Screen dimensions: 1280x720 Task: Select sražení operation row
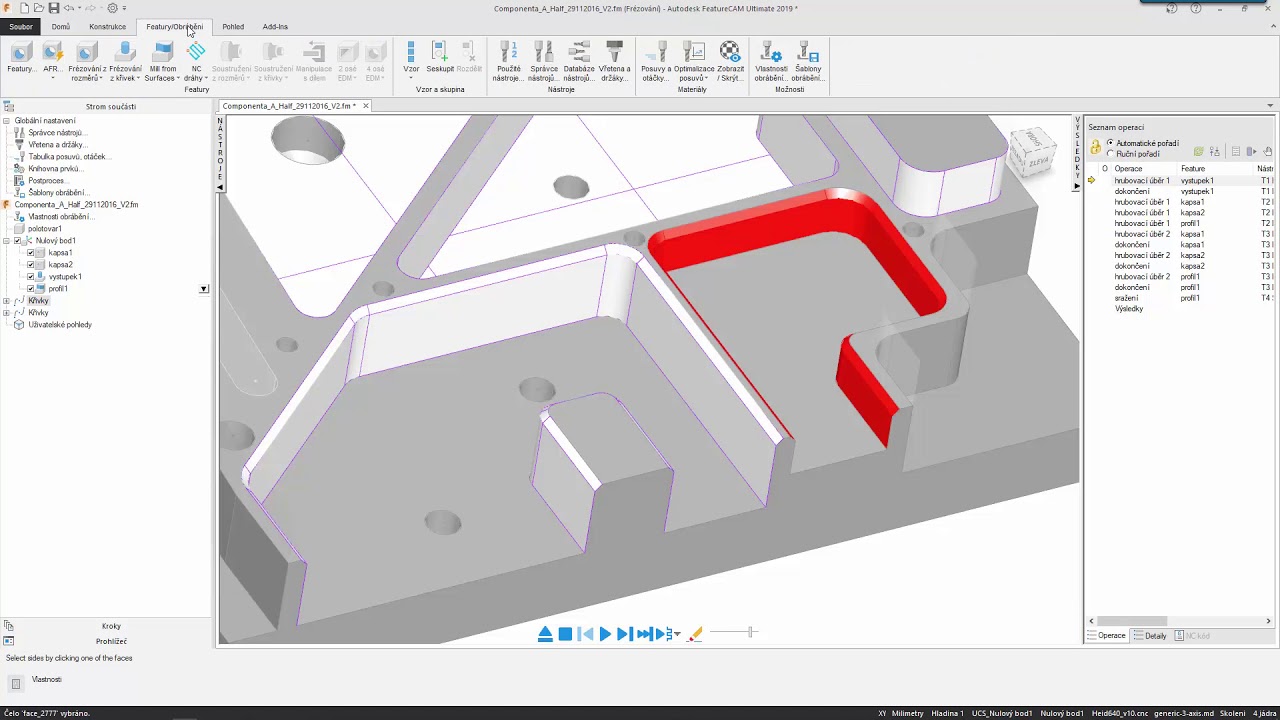tap(1180, 298)
